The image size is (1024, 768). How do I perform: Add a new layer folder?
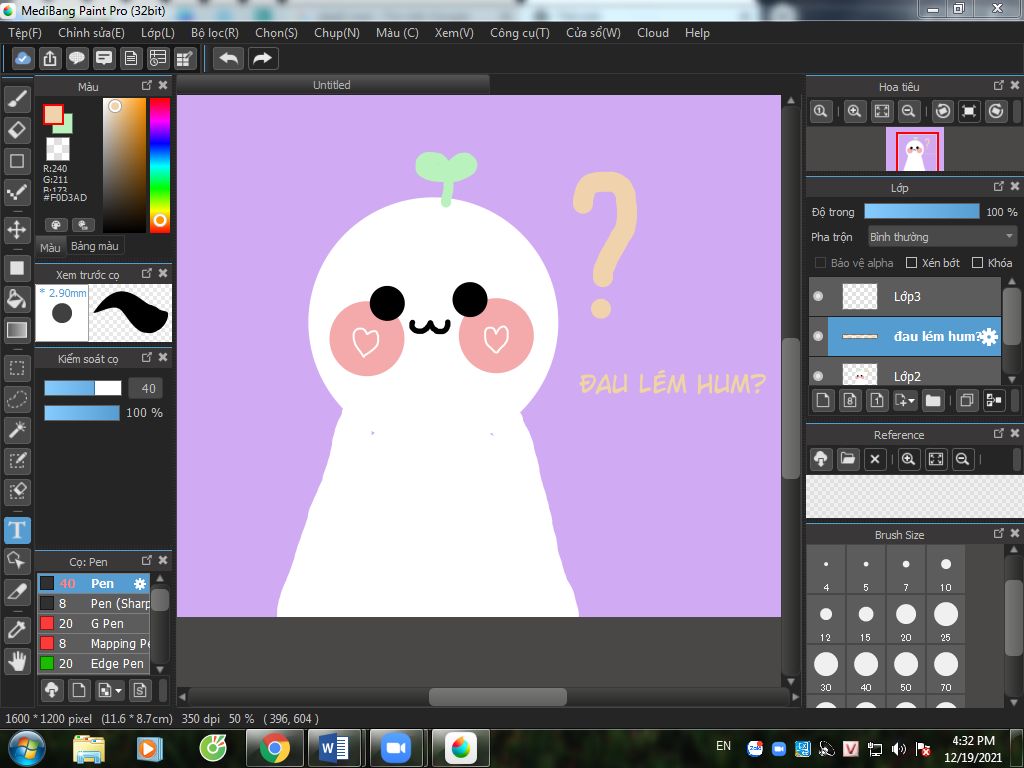tap(933, 400)
